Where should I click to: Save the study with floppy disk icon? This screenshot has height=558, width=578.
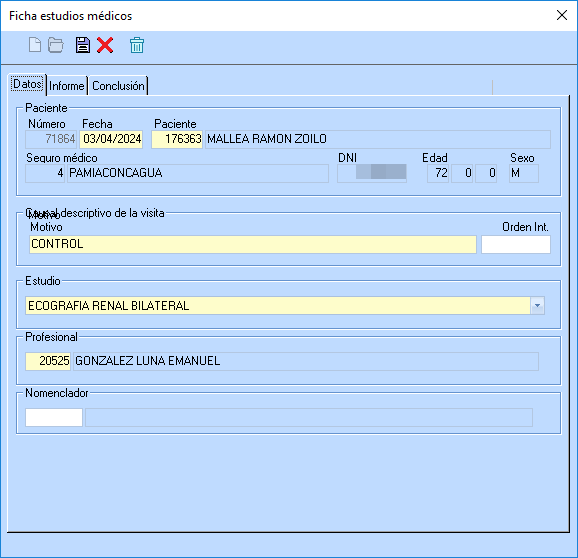[83, 45]
